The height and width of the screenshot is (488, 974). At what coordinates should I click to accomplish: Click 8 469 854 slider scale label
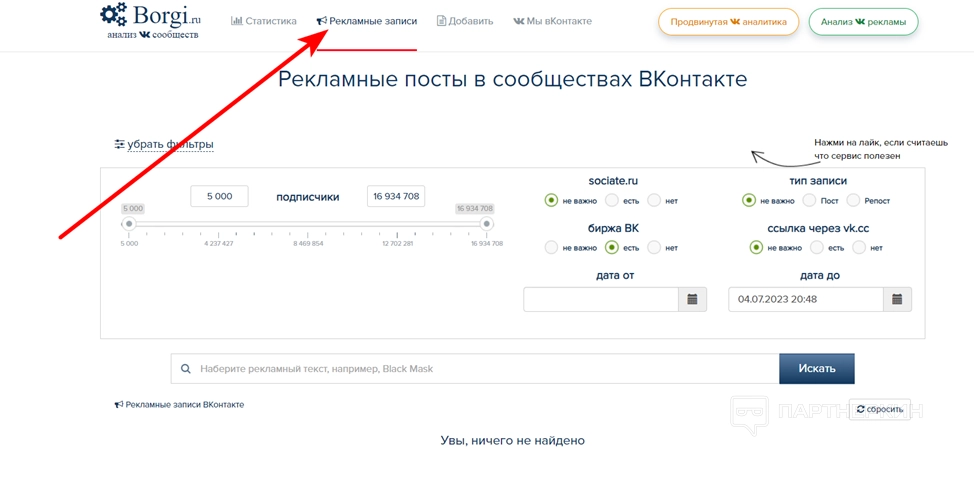tap(308, 243)
